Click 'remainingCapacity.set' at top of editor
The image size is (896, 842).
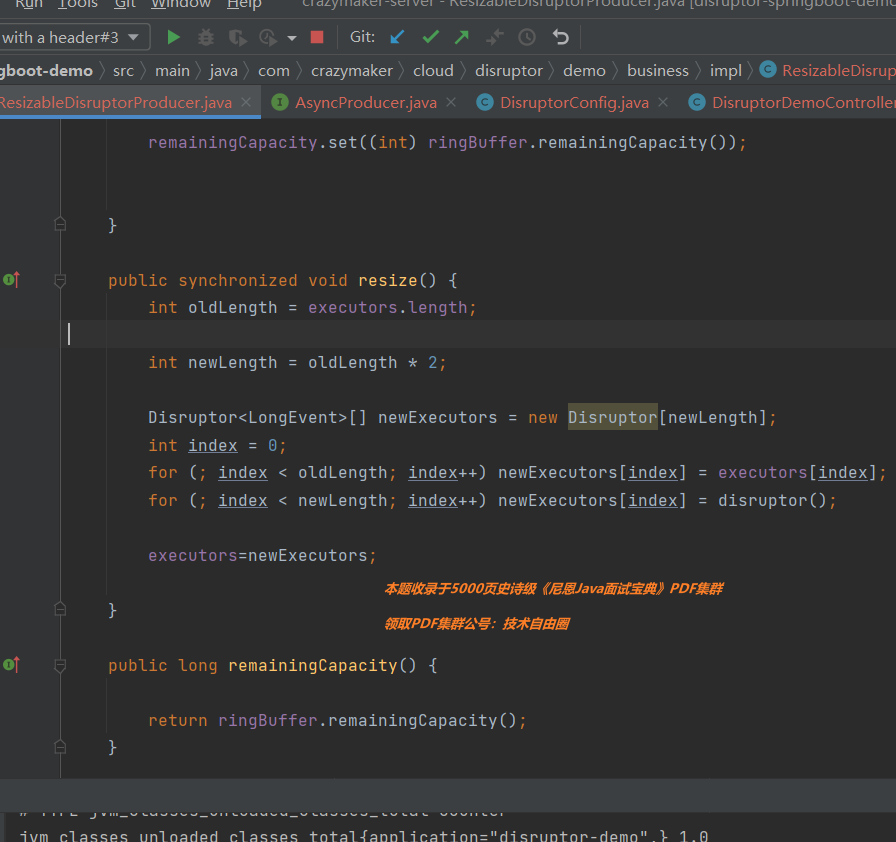point(253,142)
